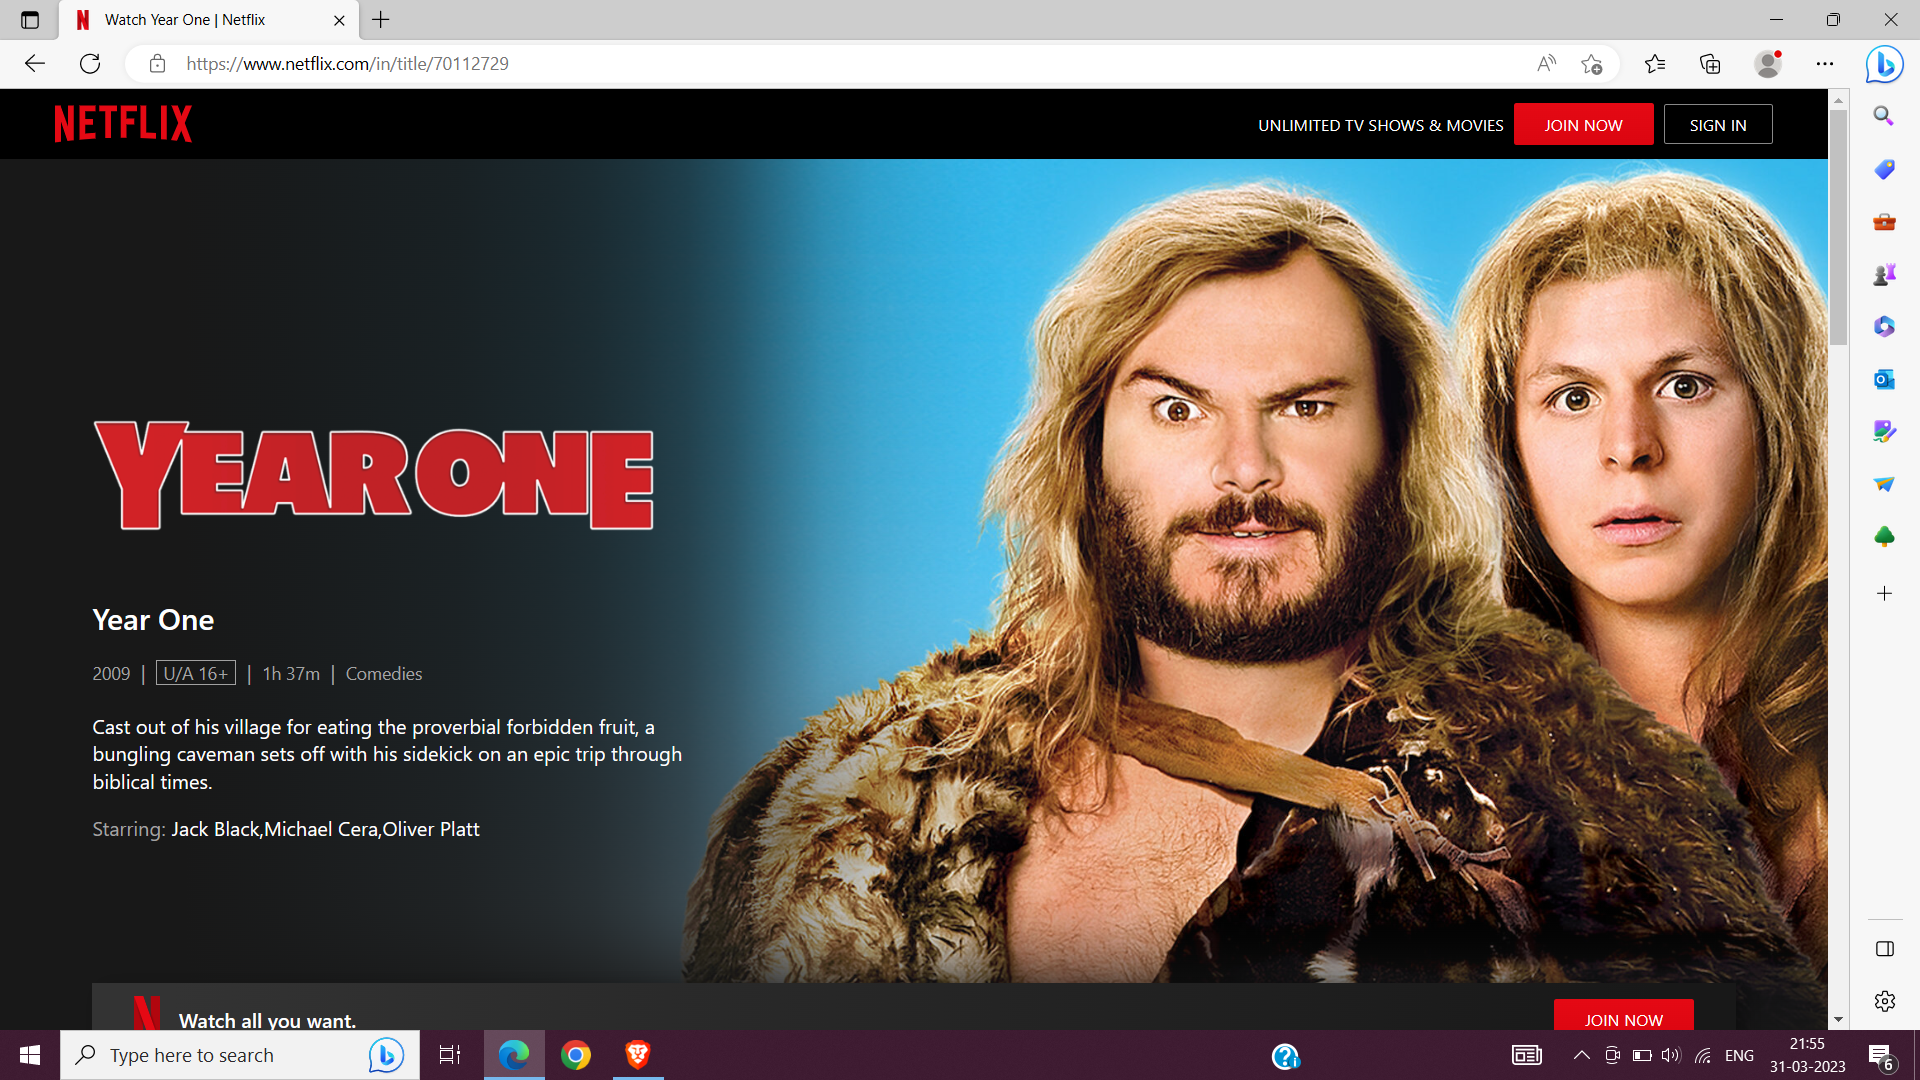Close the Netflix tab
The image size is (1920, 1080).
tap(339, 20)
